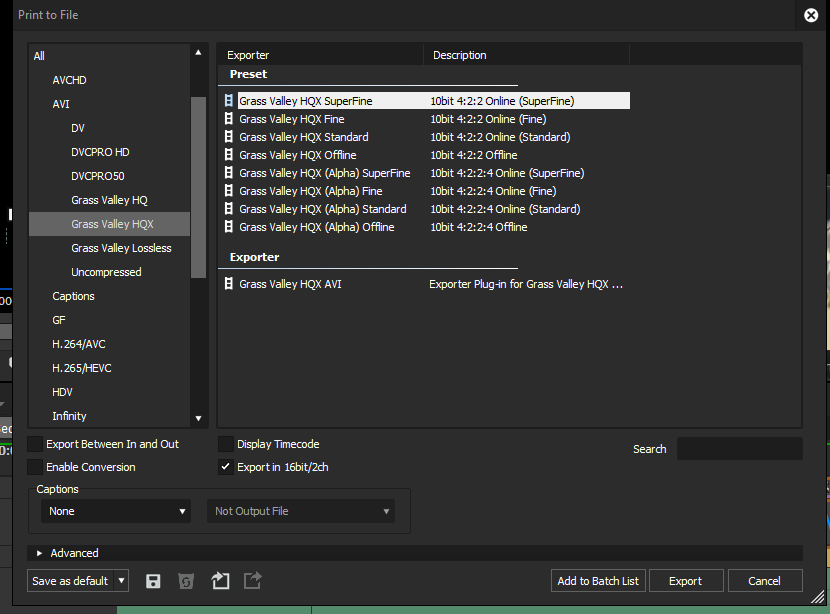Open the Save as default dropdown arrow
The height and width of the screenshot is (614, 830).
click(122, 581)
